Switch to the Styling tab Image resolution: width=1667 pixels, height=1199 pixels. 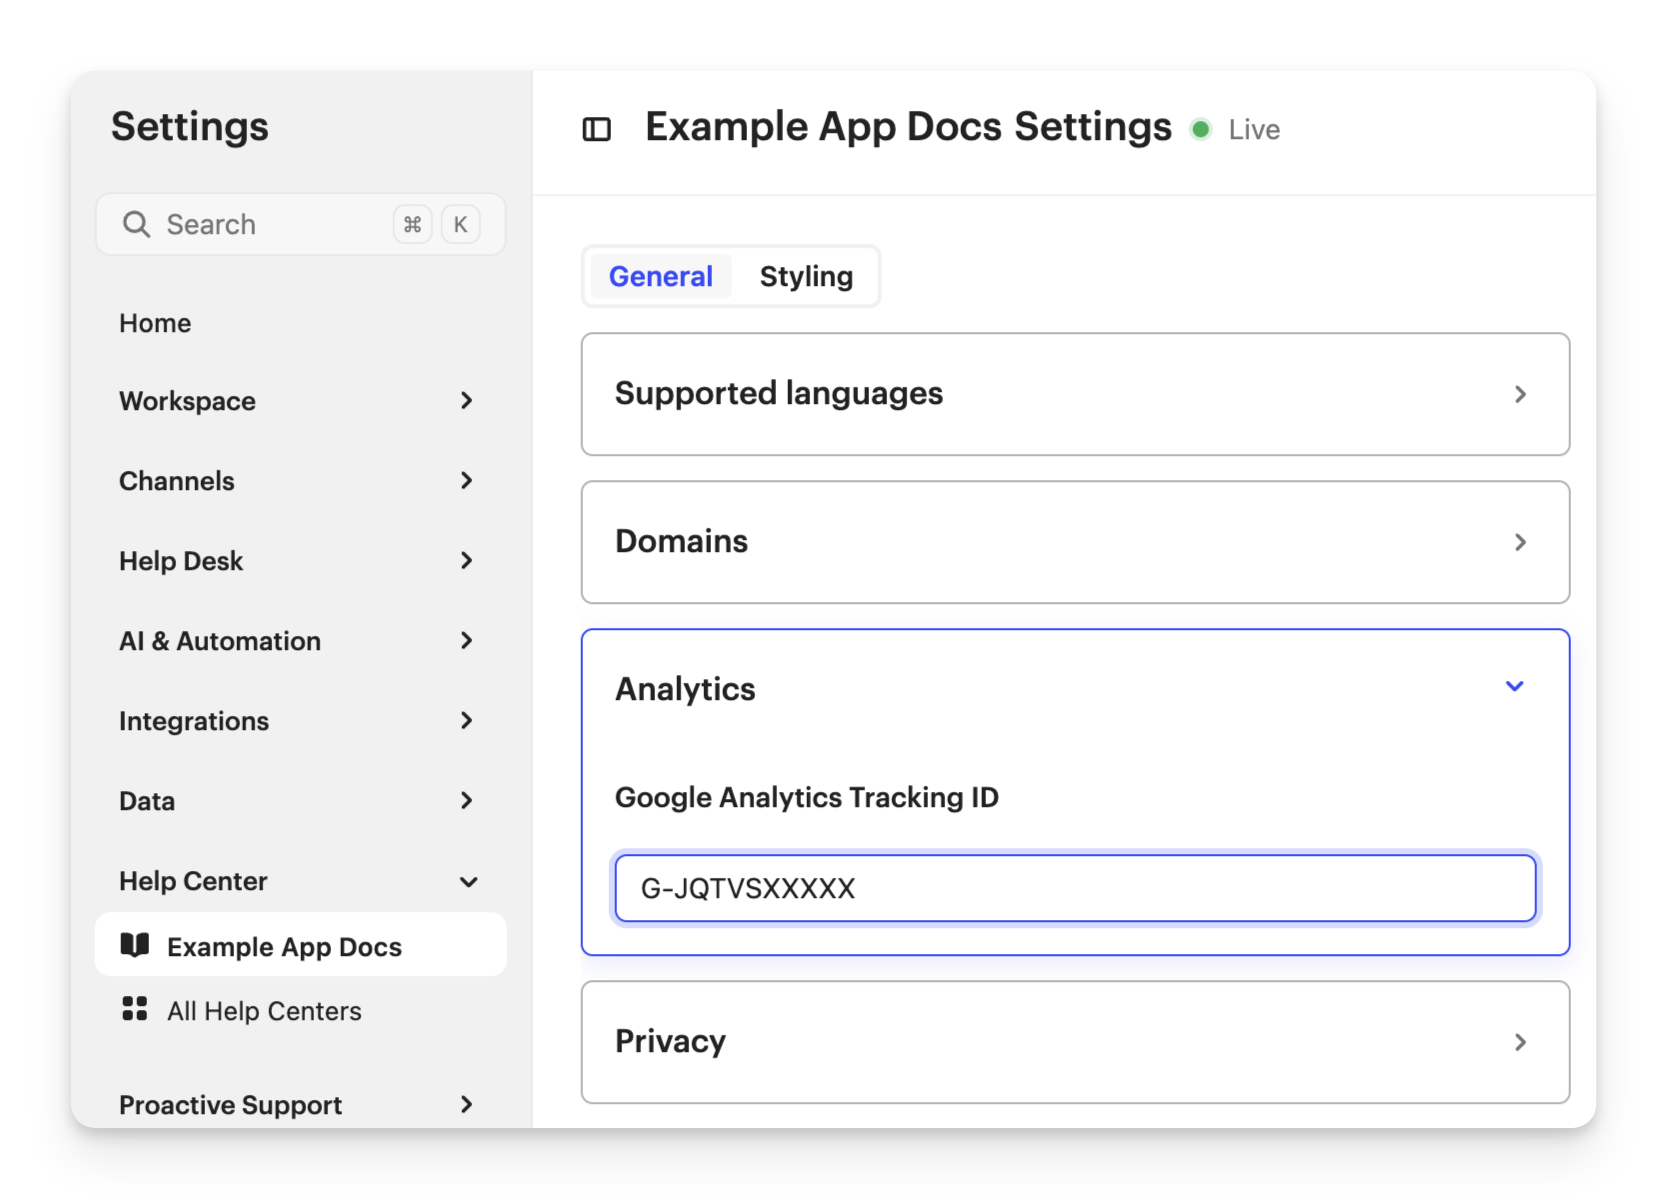[806, 276]
